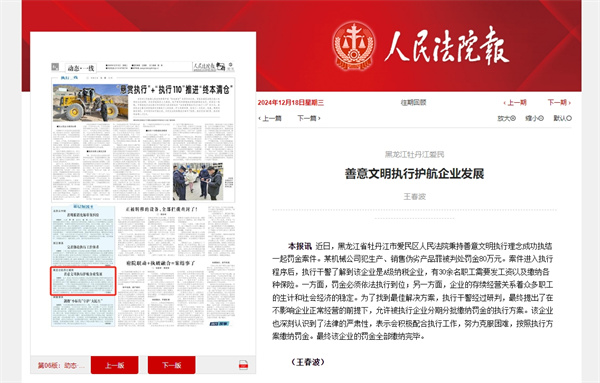Click the 上一版 previous page button
Image resolution: width=600 pixels, height=383 pixels.
[114, 365]
